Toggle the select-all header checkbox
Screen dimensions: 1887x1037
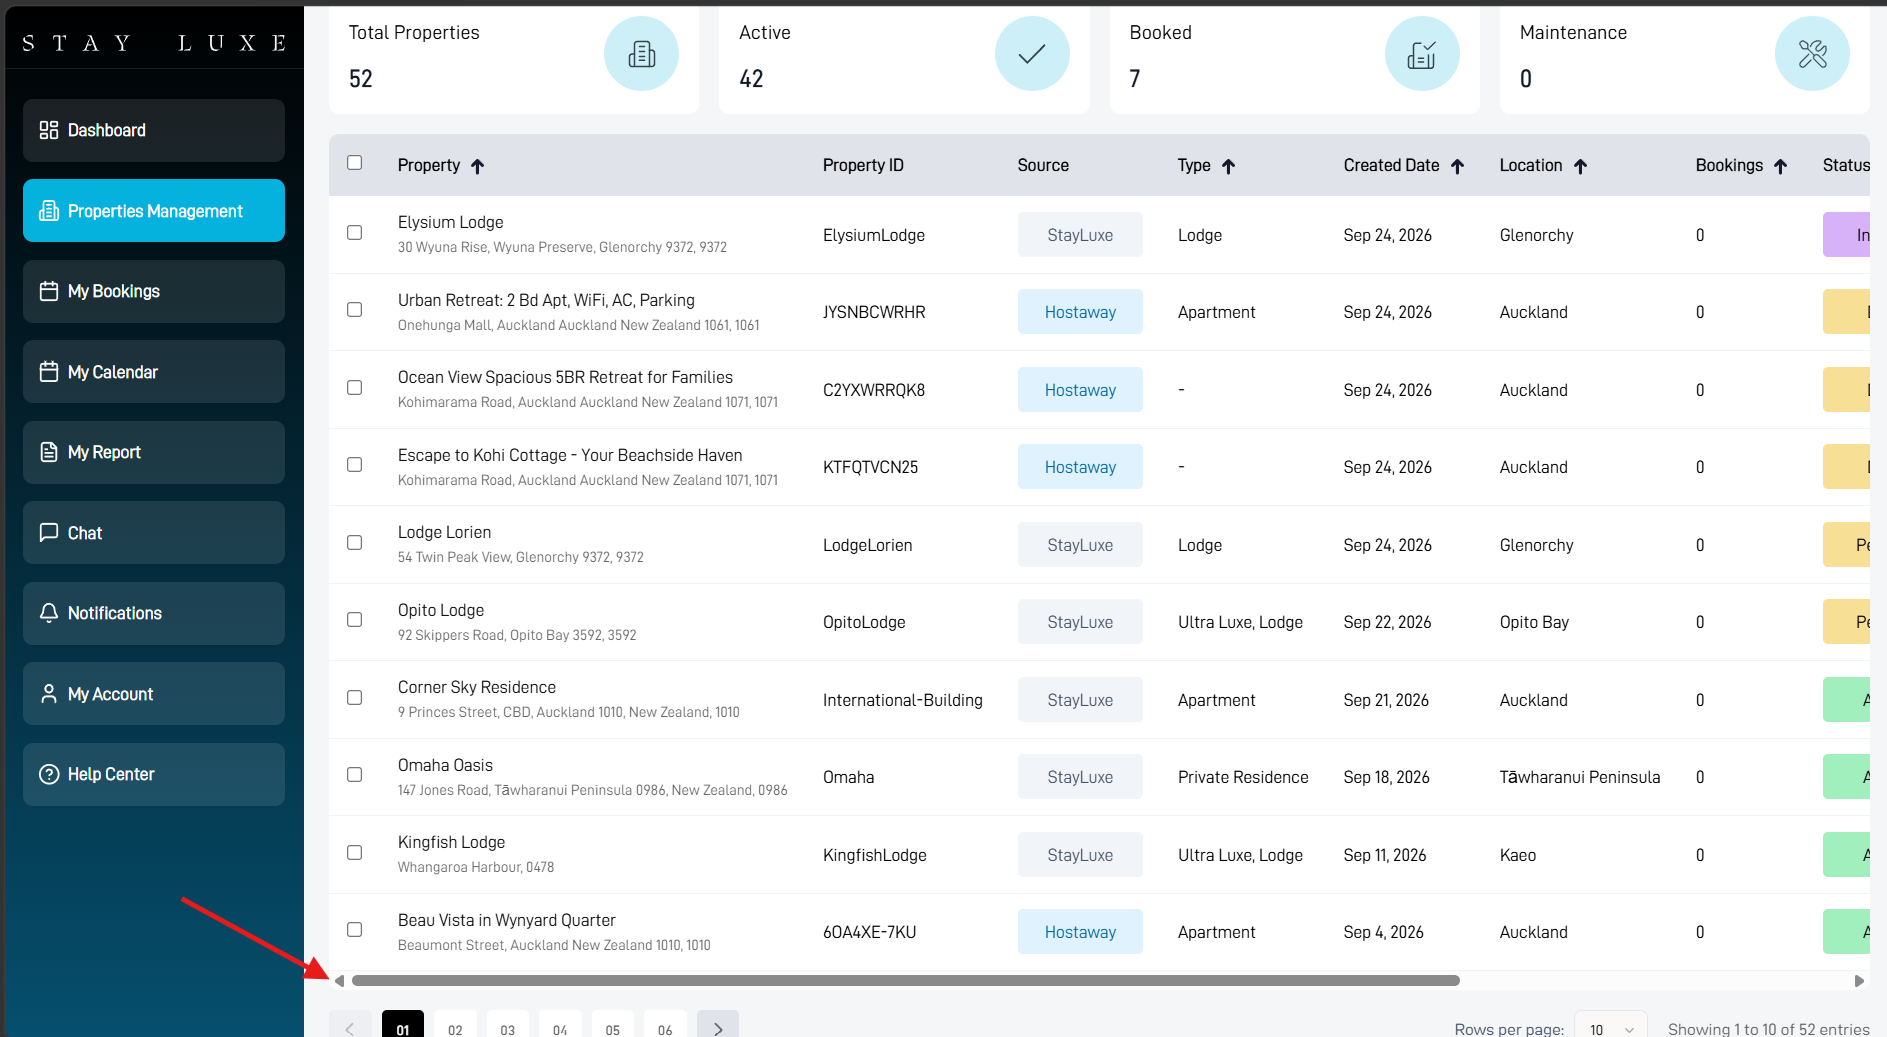click(x=355, y=163)
